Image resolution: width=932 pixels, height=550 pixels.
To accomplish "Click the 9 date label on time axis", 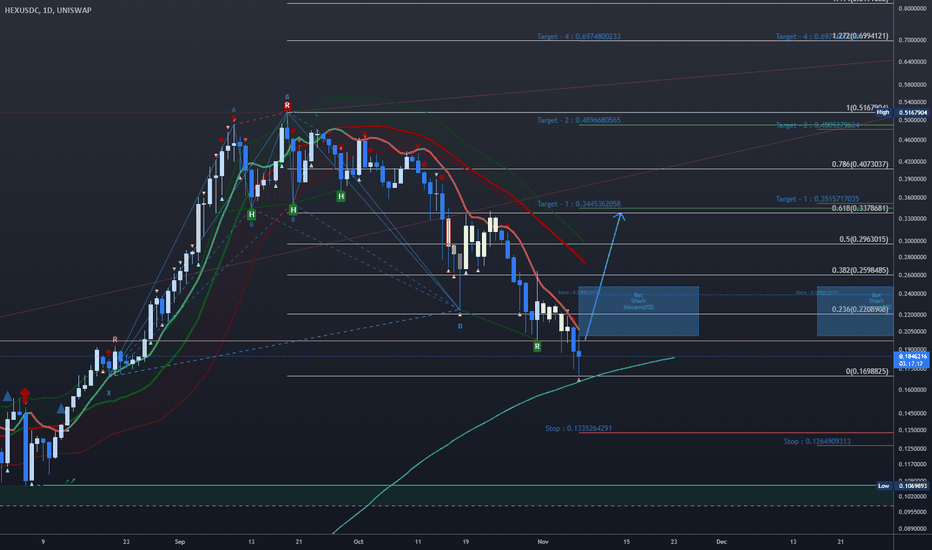I will [43, 542].
